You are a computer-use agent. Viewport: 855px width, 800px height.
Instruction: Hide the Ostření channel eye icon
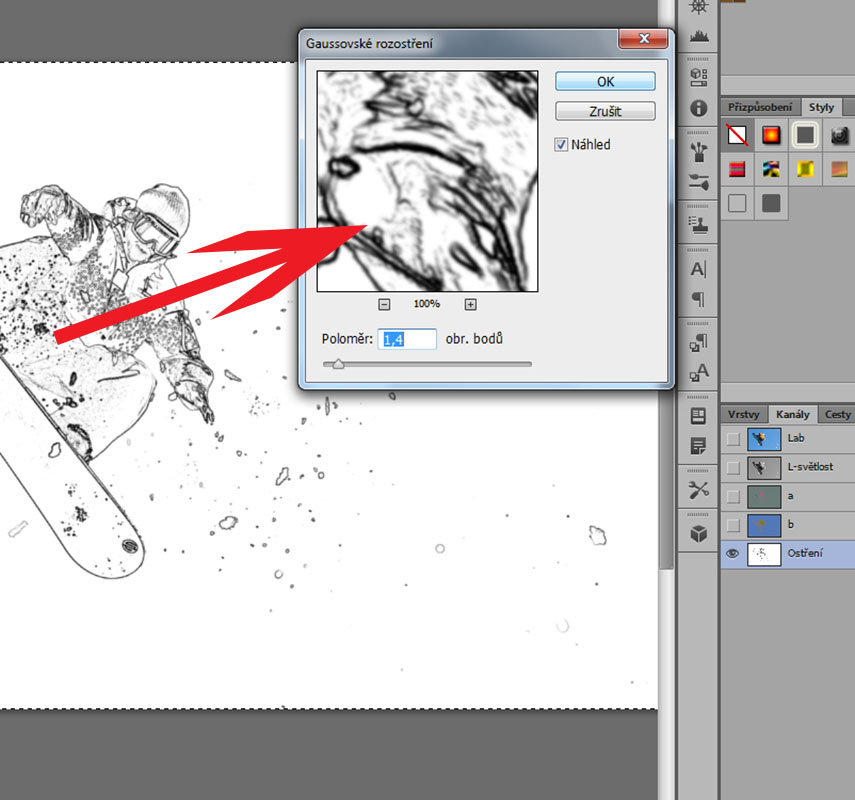coord(733,554)
